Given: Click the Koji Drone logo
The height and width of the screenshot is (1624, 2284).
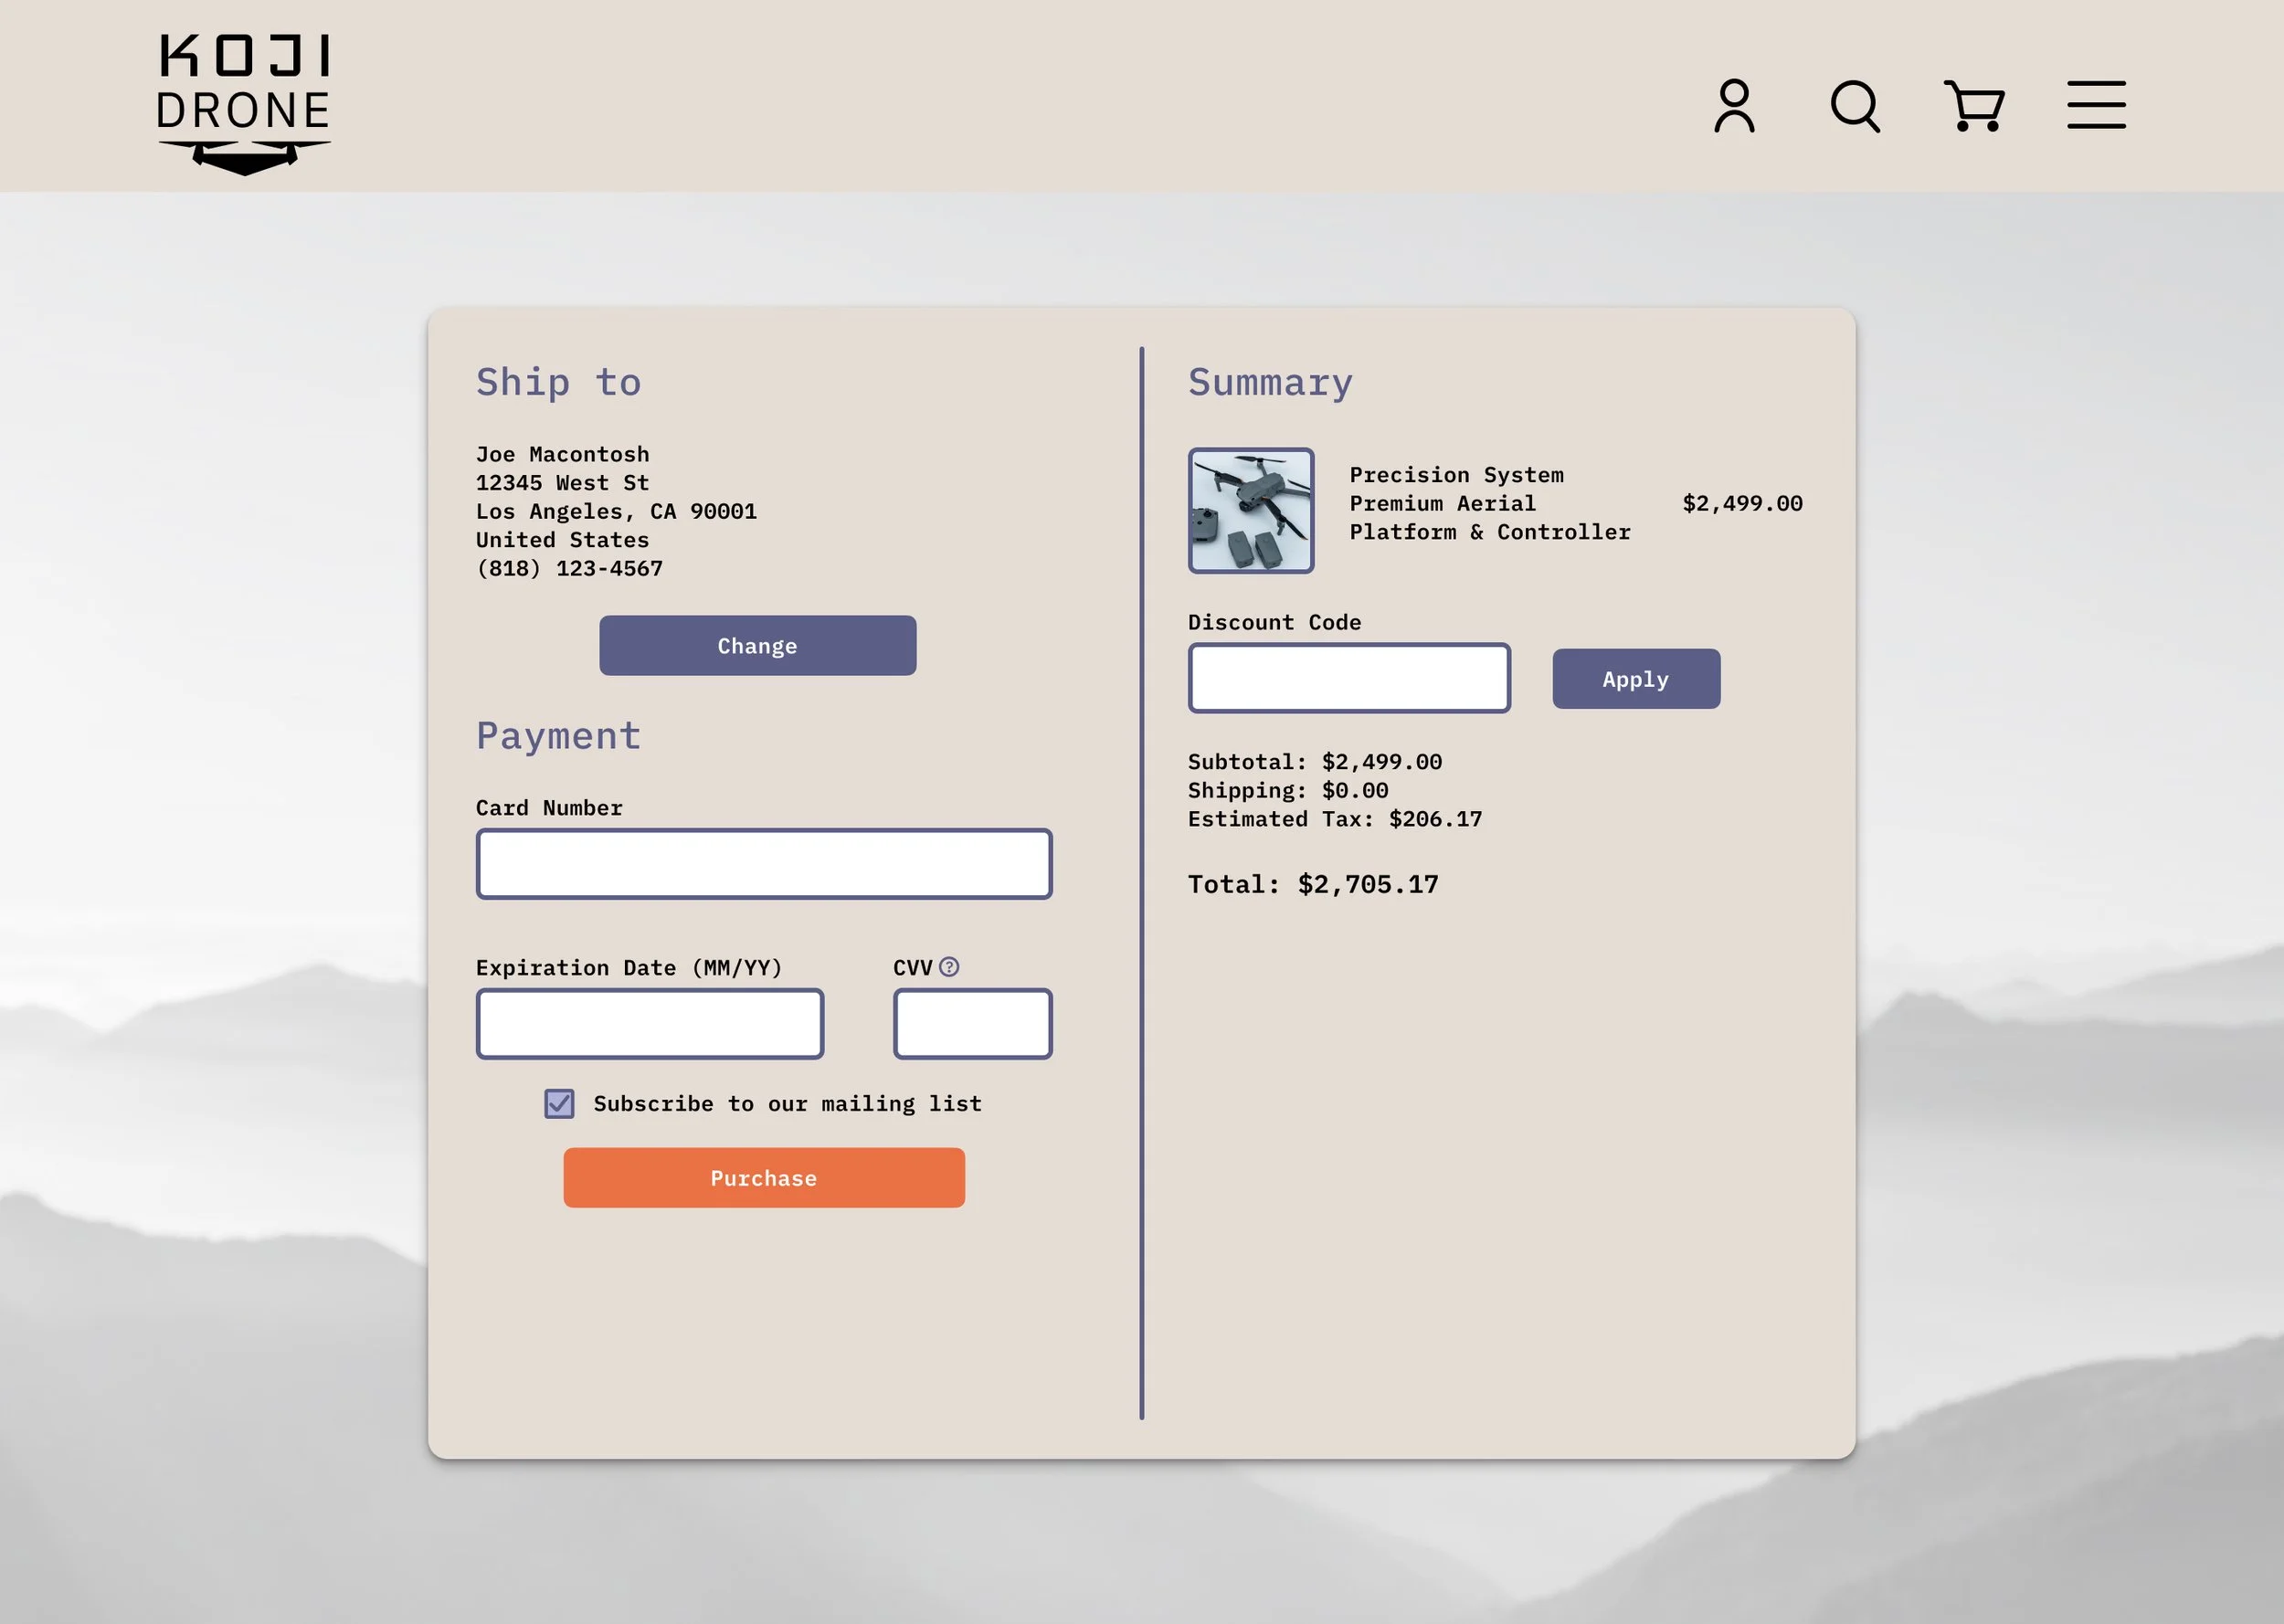Looking at the screenshot, I should point(244,104).
